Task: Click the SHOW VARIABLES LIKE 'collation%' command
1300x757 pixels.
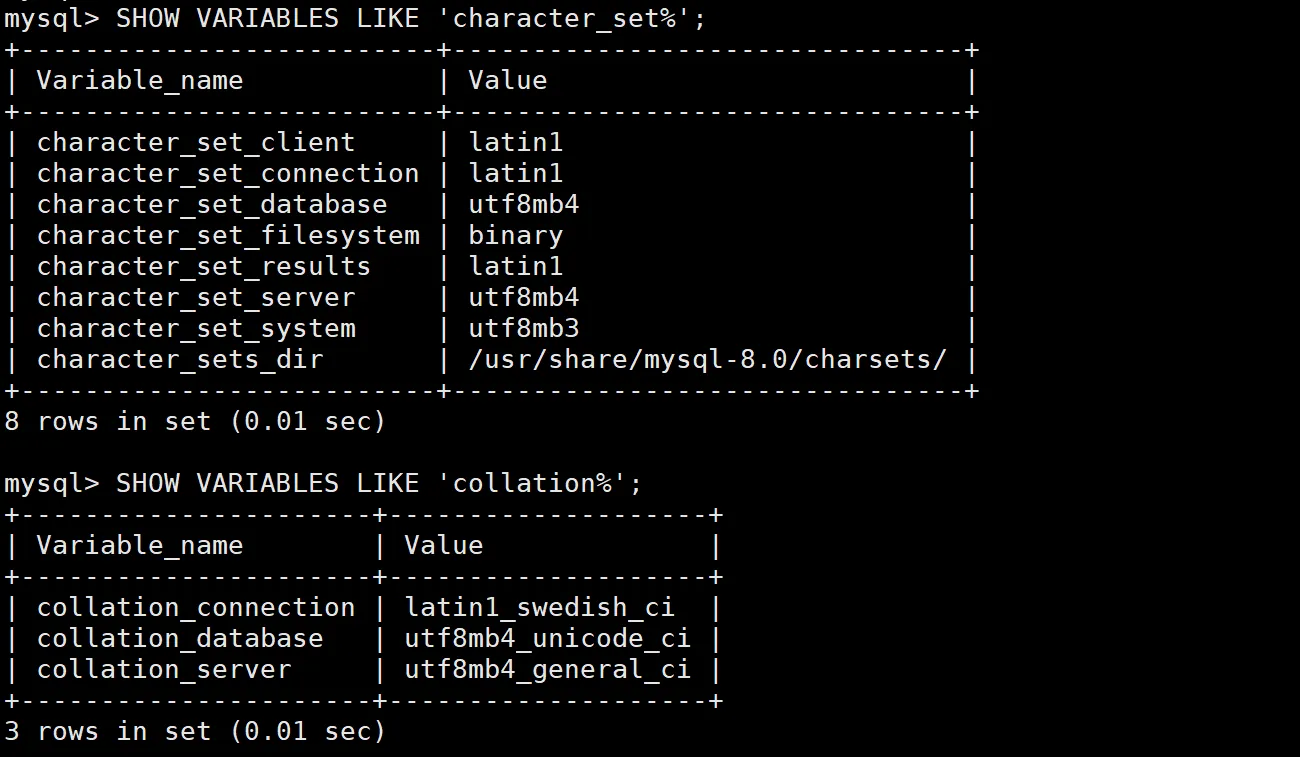Action: [380, 483]
